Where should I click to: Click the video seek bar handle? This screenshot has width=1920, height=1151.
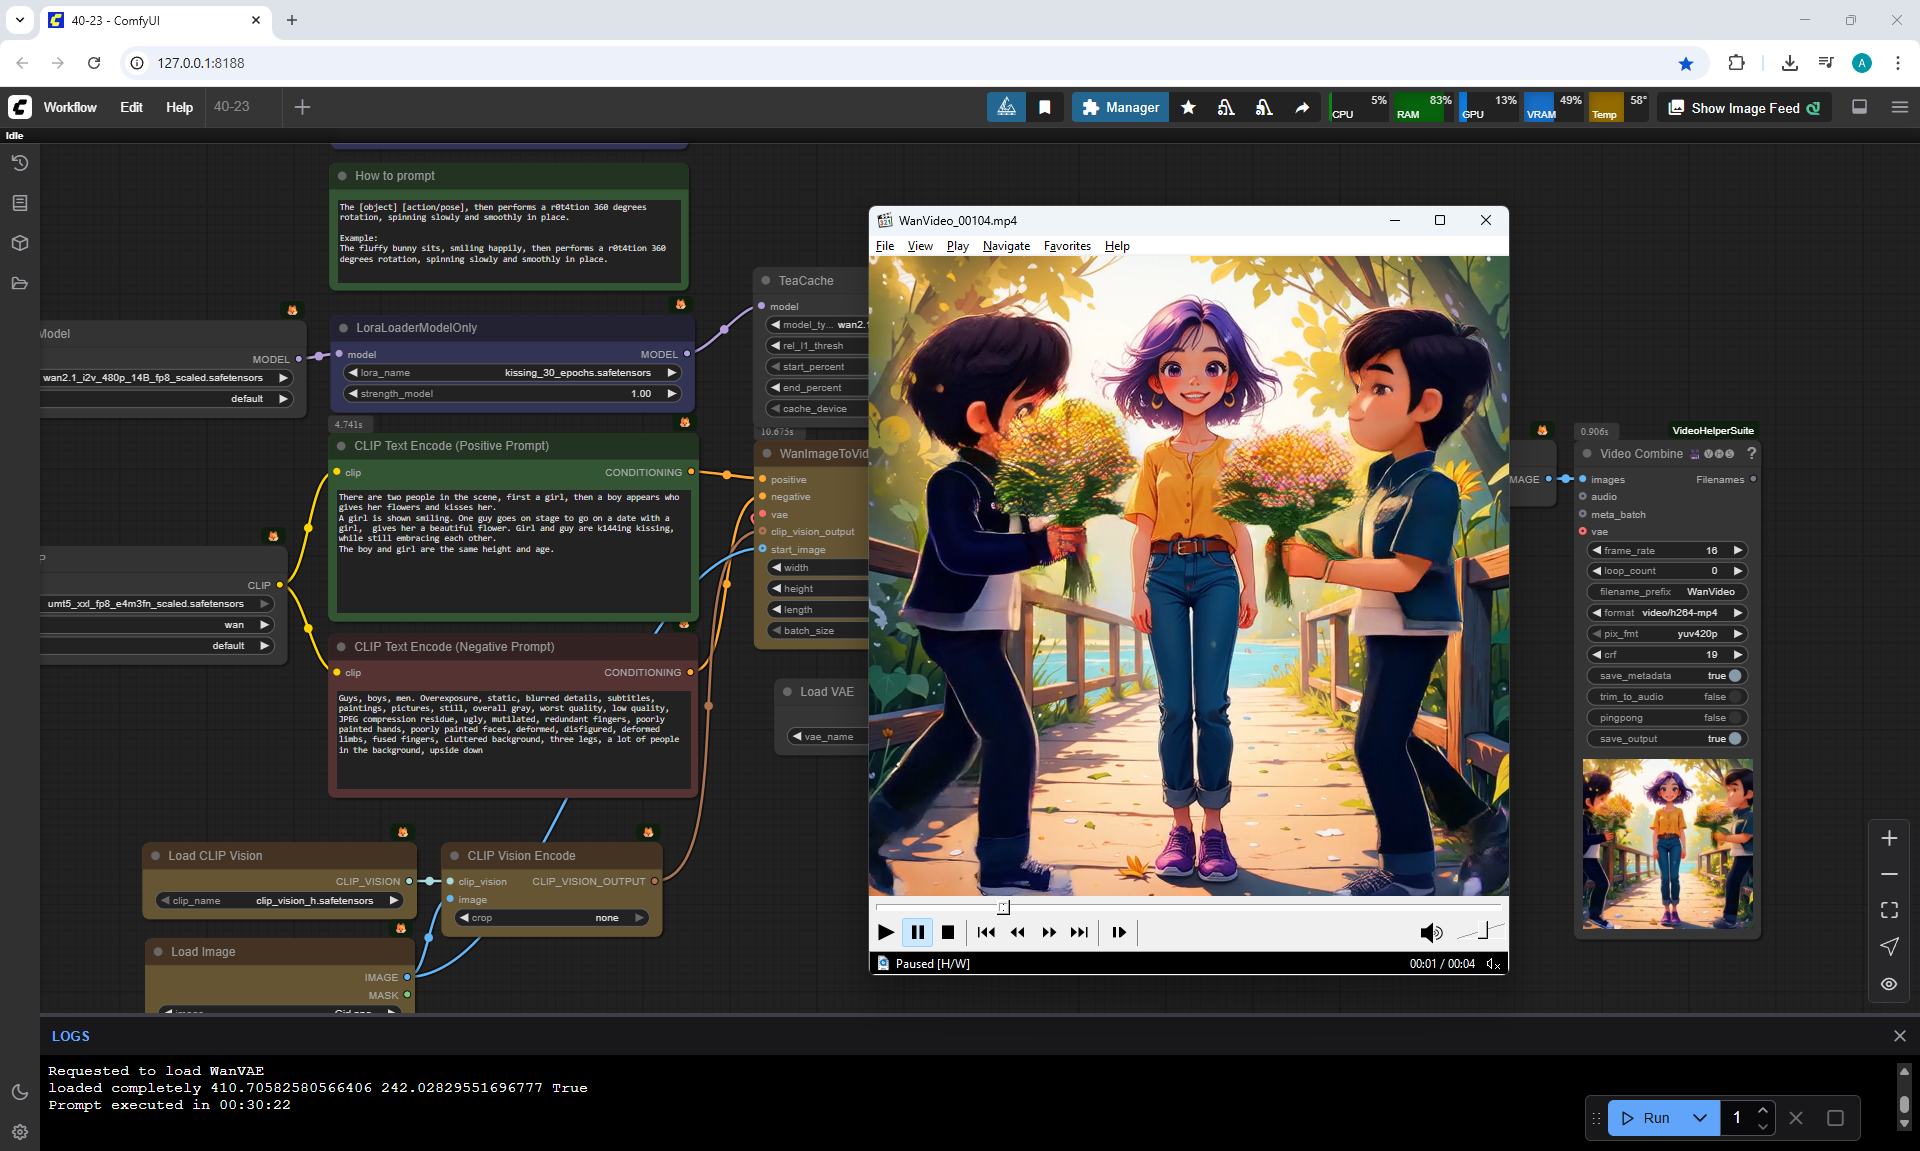coord(1003,907)
